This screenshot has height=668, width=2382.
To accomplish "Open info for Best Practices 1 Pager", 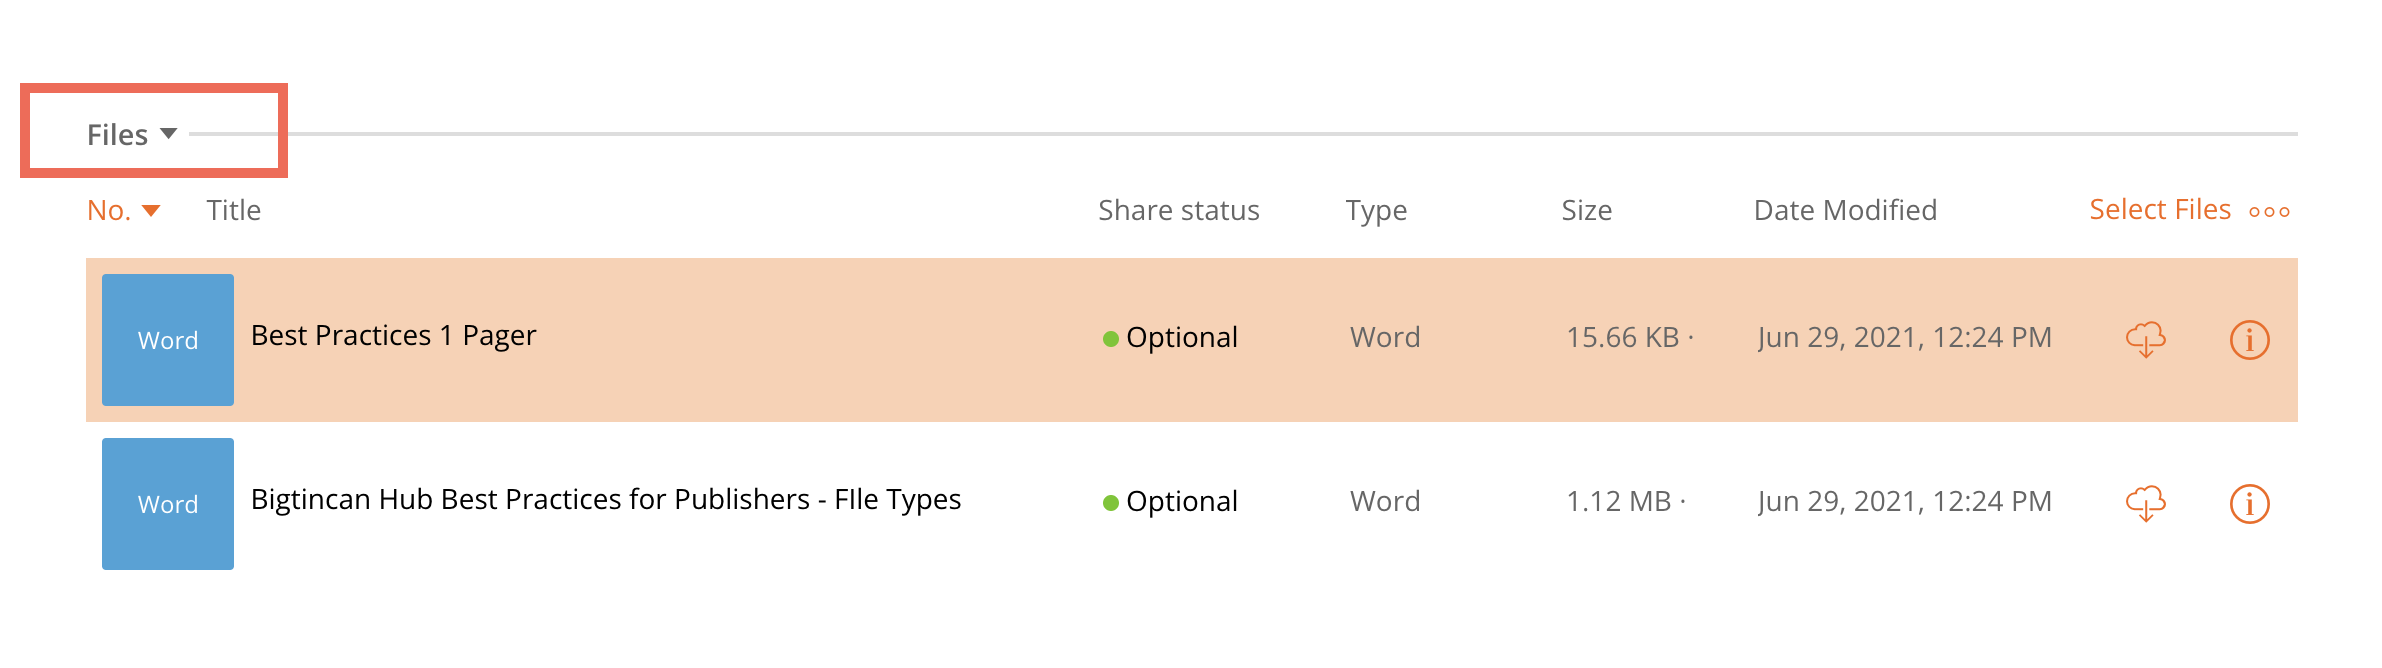I will 2249,340.
